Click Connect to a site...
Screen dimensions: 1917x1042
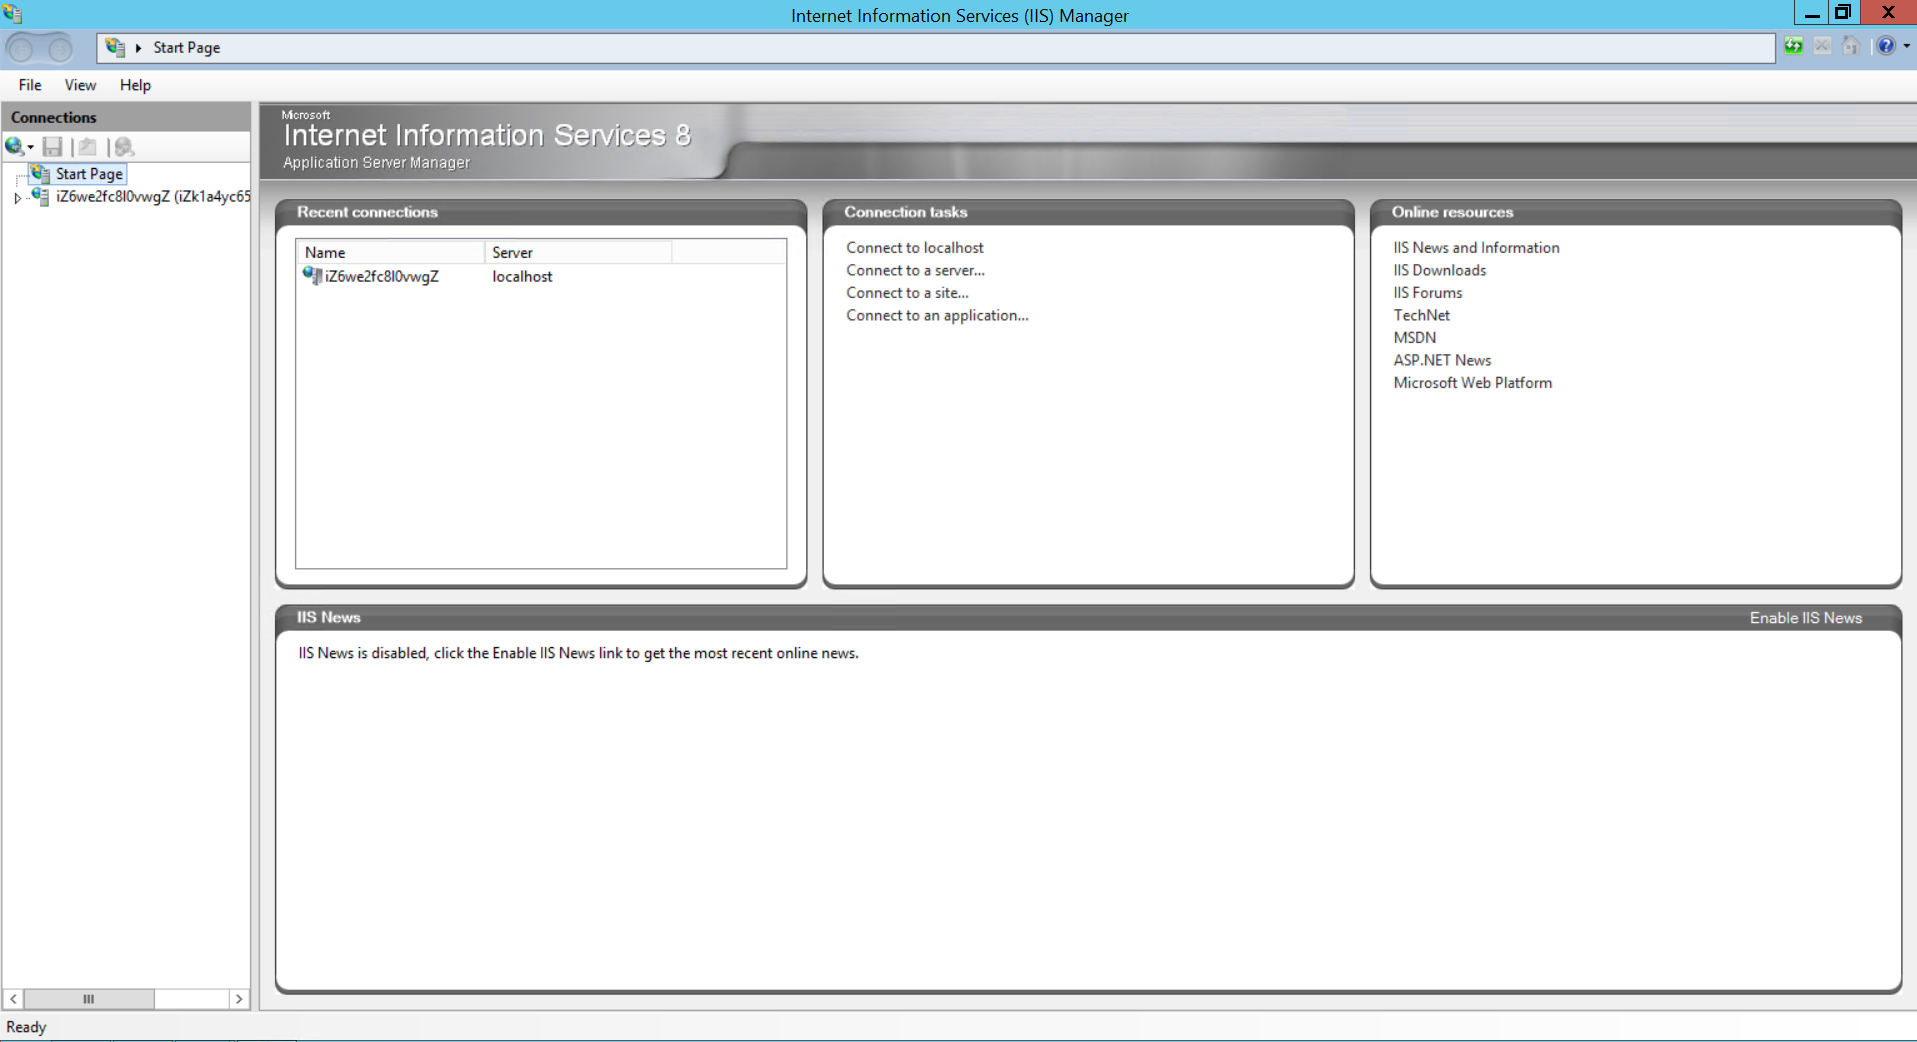pyautogui.click(x=907, y=293)
